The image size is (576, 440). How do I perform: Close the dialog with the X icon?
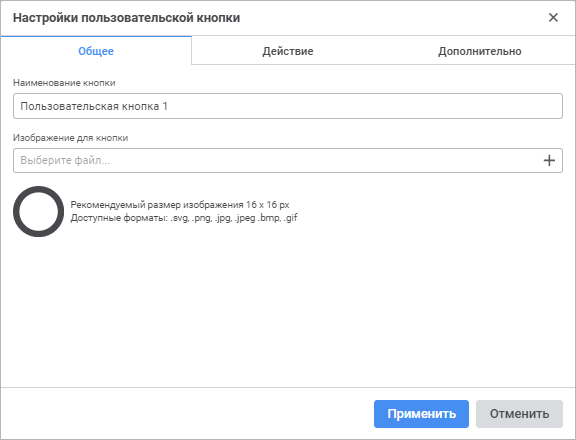[553, 17]
